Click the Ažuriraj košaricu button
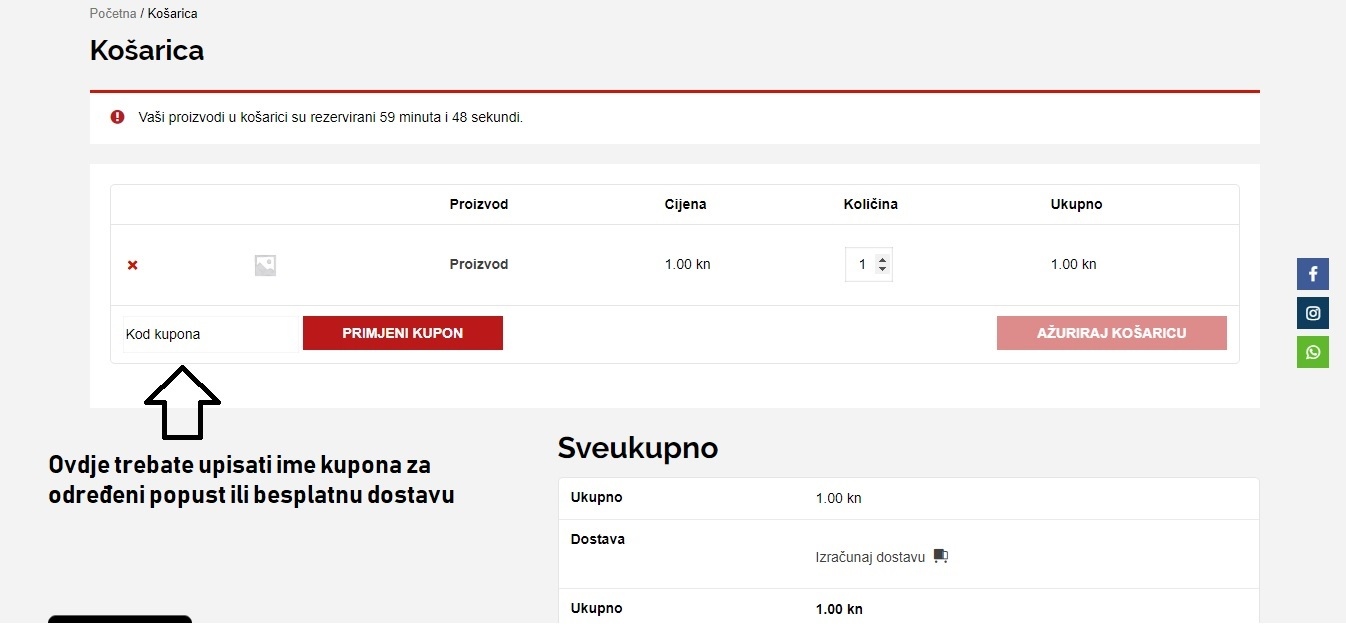Viewport: 1346px width, 631px height. click(x=1111, y=333)
